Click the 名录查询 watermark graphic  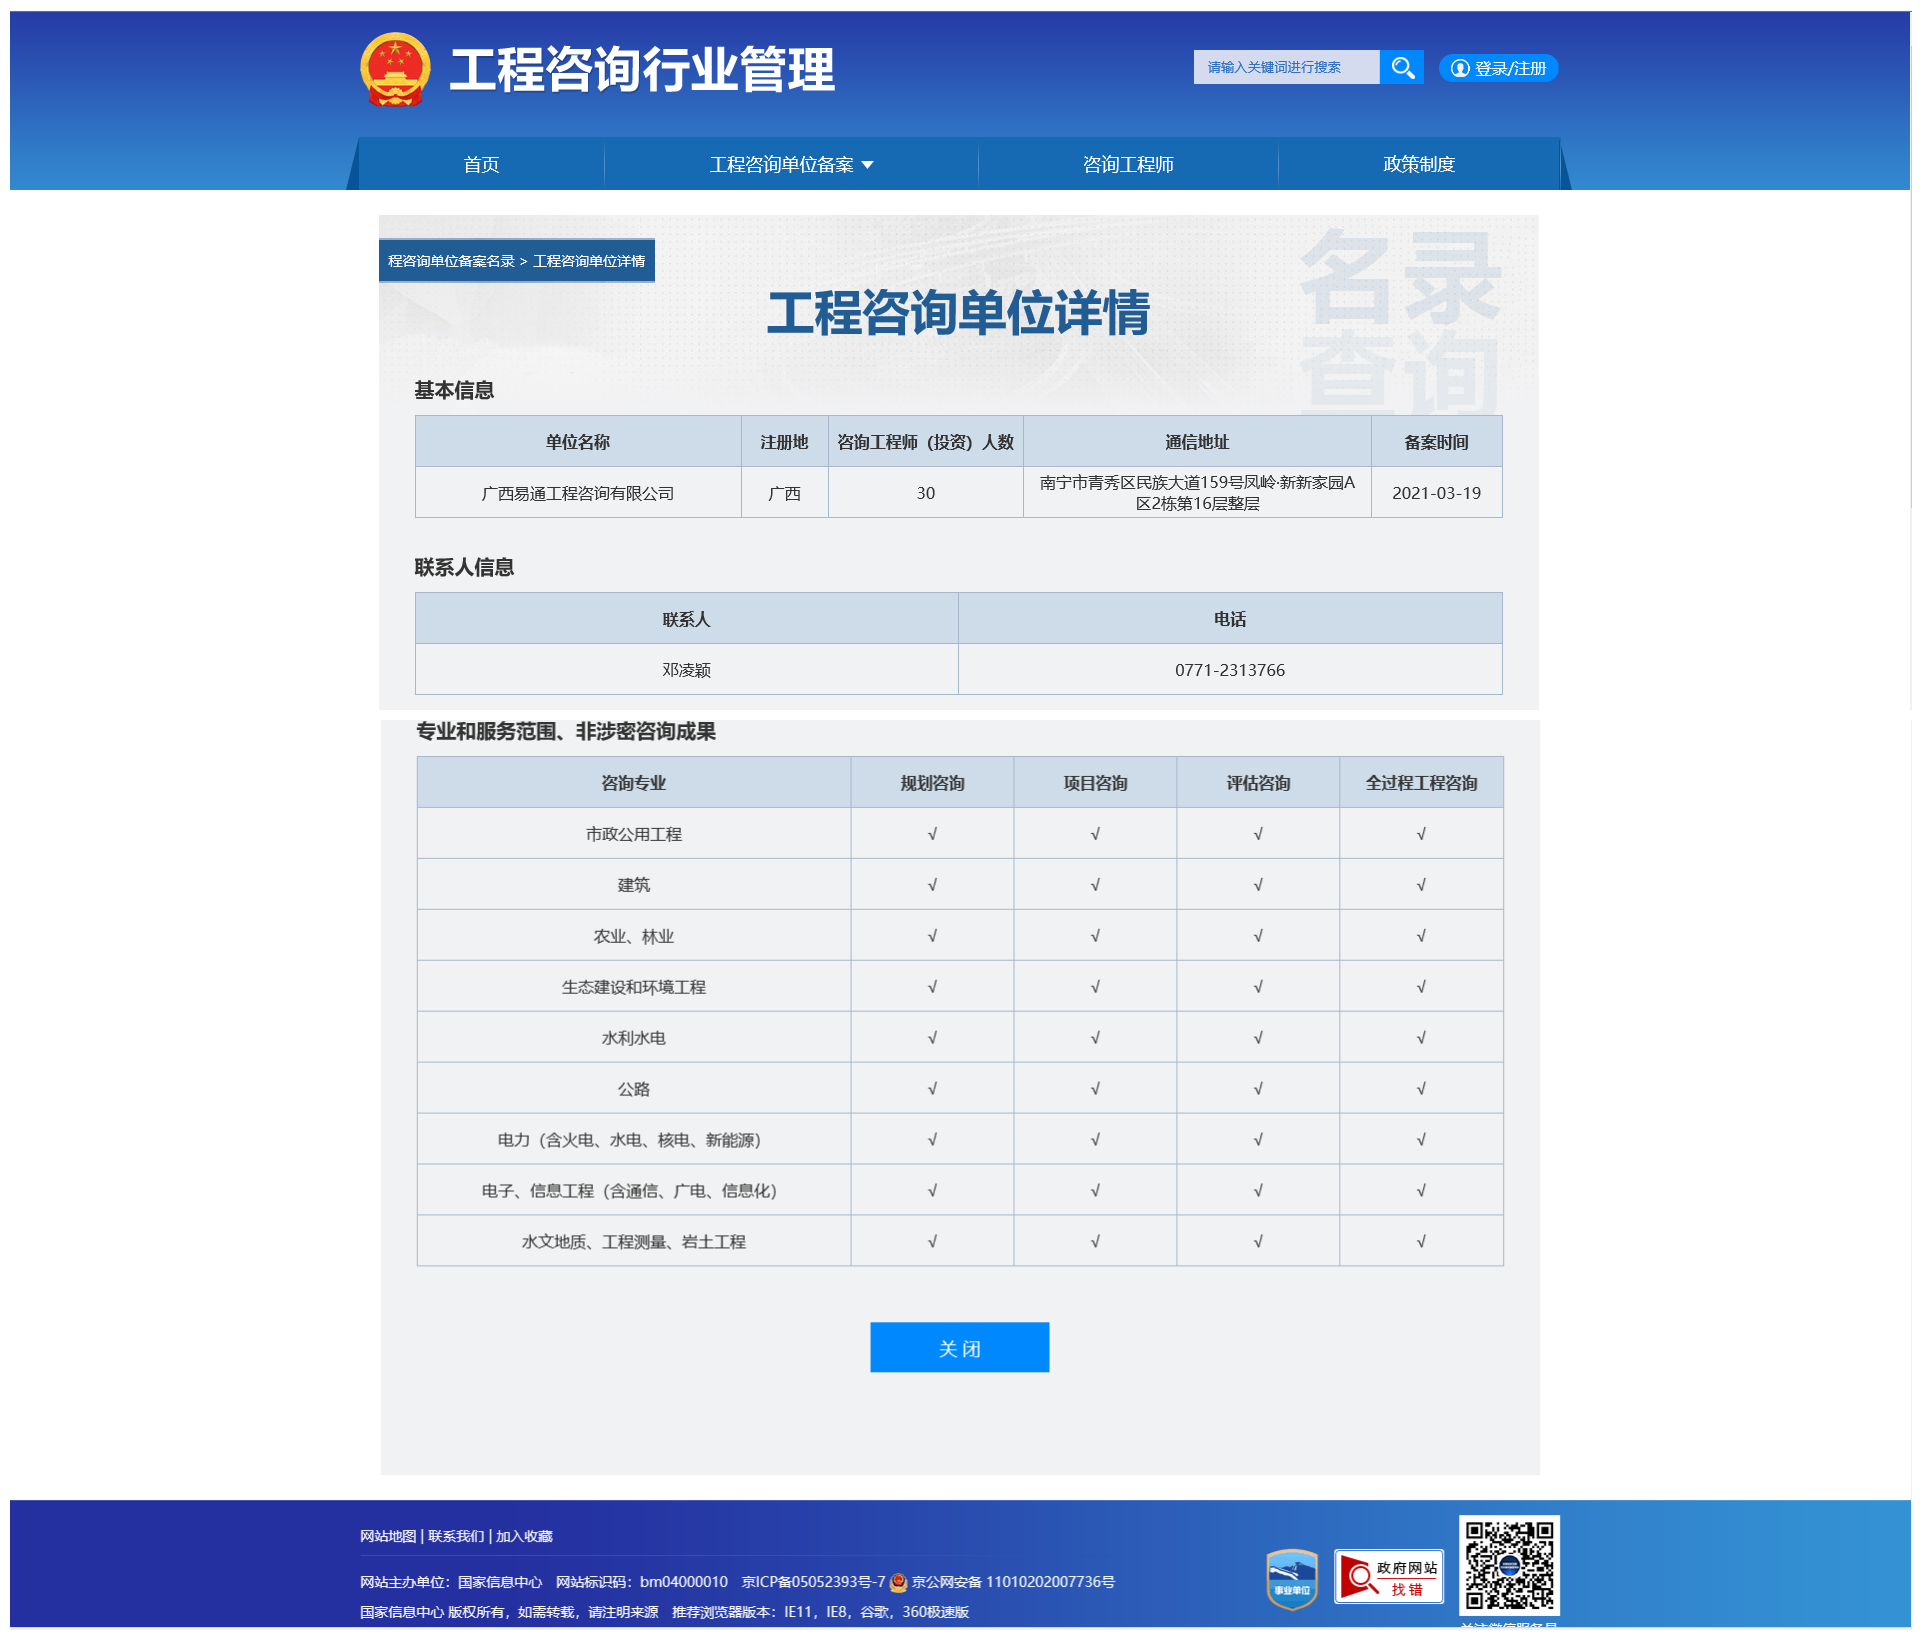(1400, 320)
